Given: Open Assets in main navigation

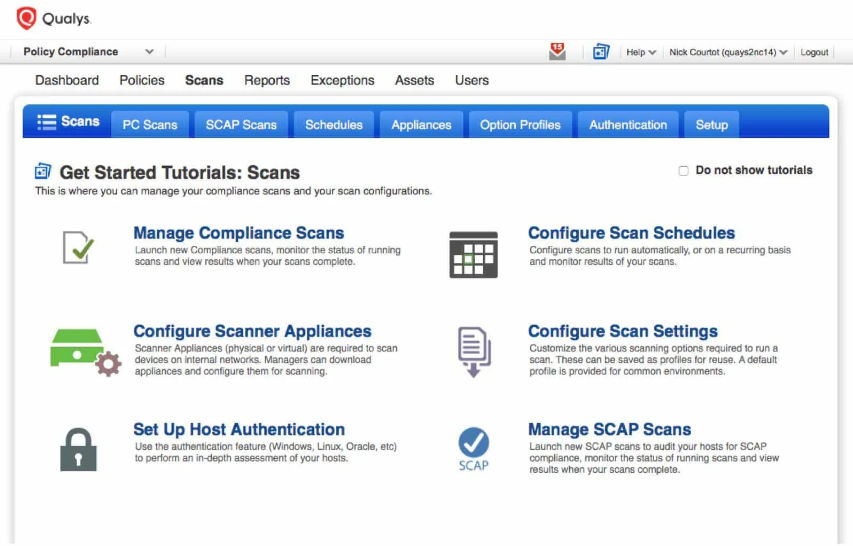Looking at the screenshot, I should click(415, 80).
